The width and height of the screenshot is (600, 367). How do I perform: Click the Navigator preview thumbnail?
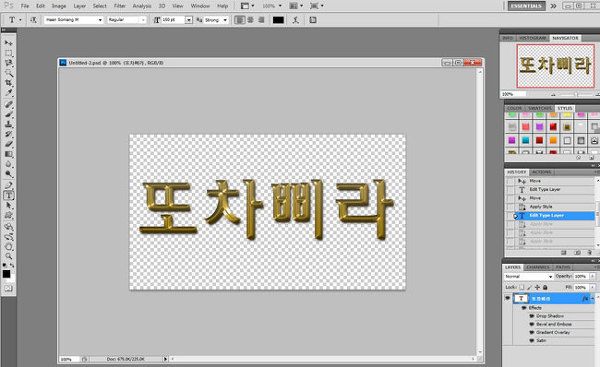[556, 66]
